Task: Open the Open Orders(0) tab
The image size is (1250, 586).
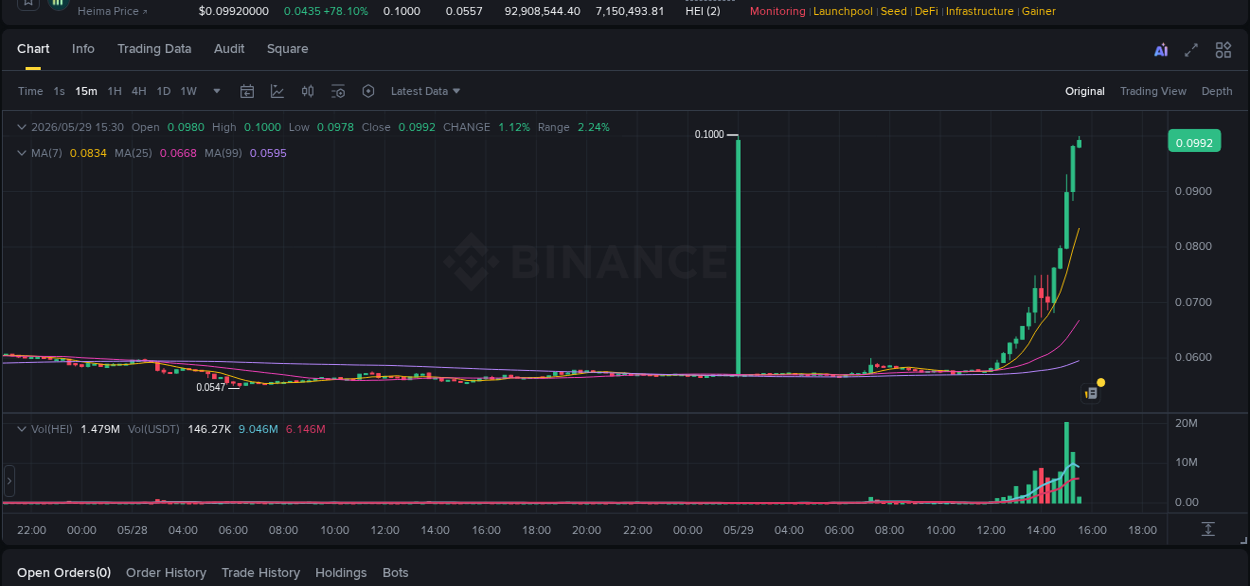Action: (x=64, y=573)
